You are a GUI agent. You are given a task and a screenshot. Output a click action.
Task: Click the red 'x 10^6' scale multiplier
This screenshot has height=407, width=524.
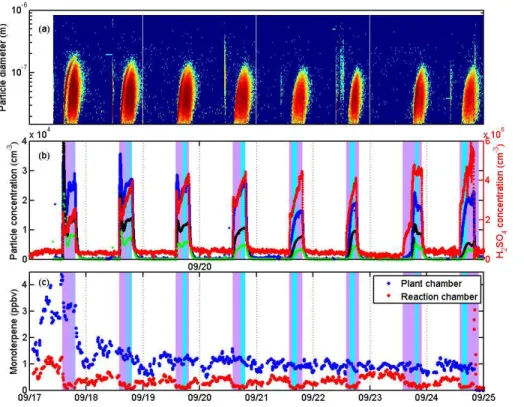click(x=493, y=134)
